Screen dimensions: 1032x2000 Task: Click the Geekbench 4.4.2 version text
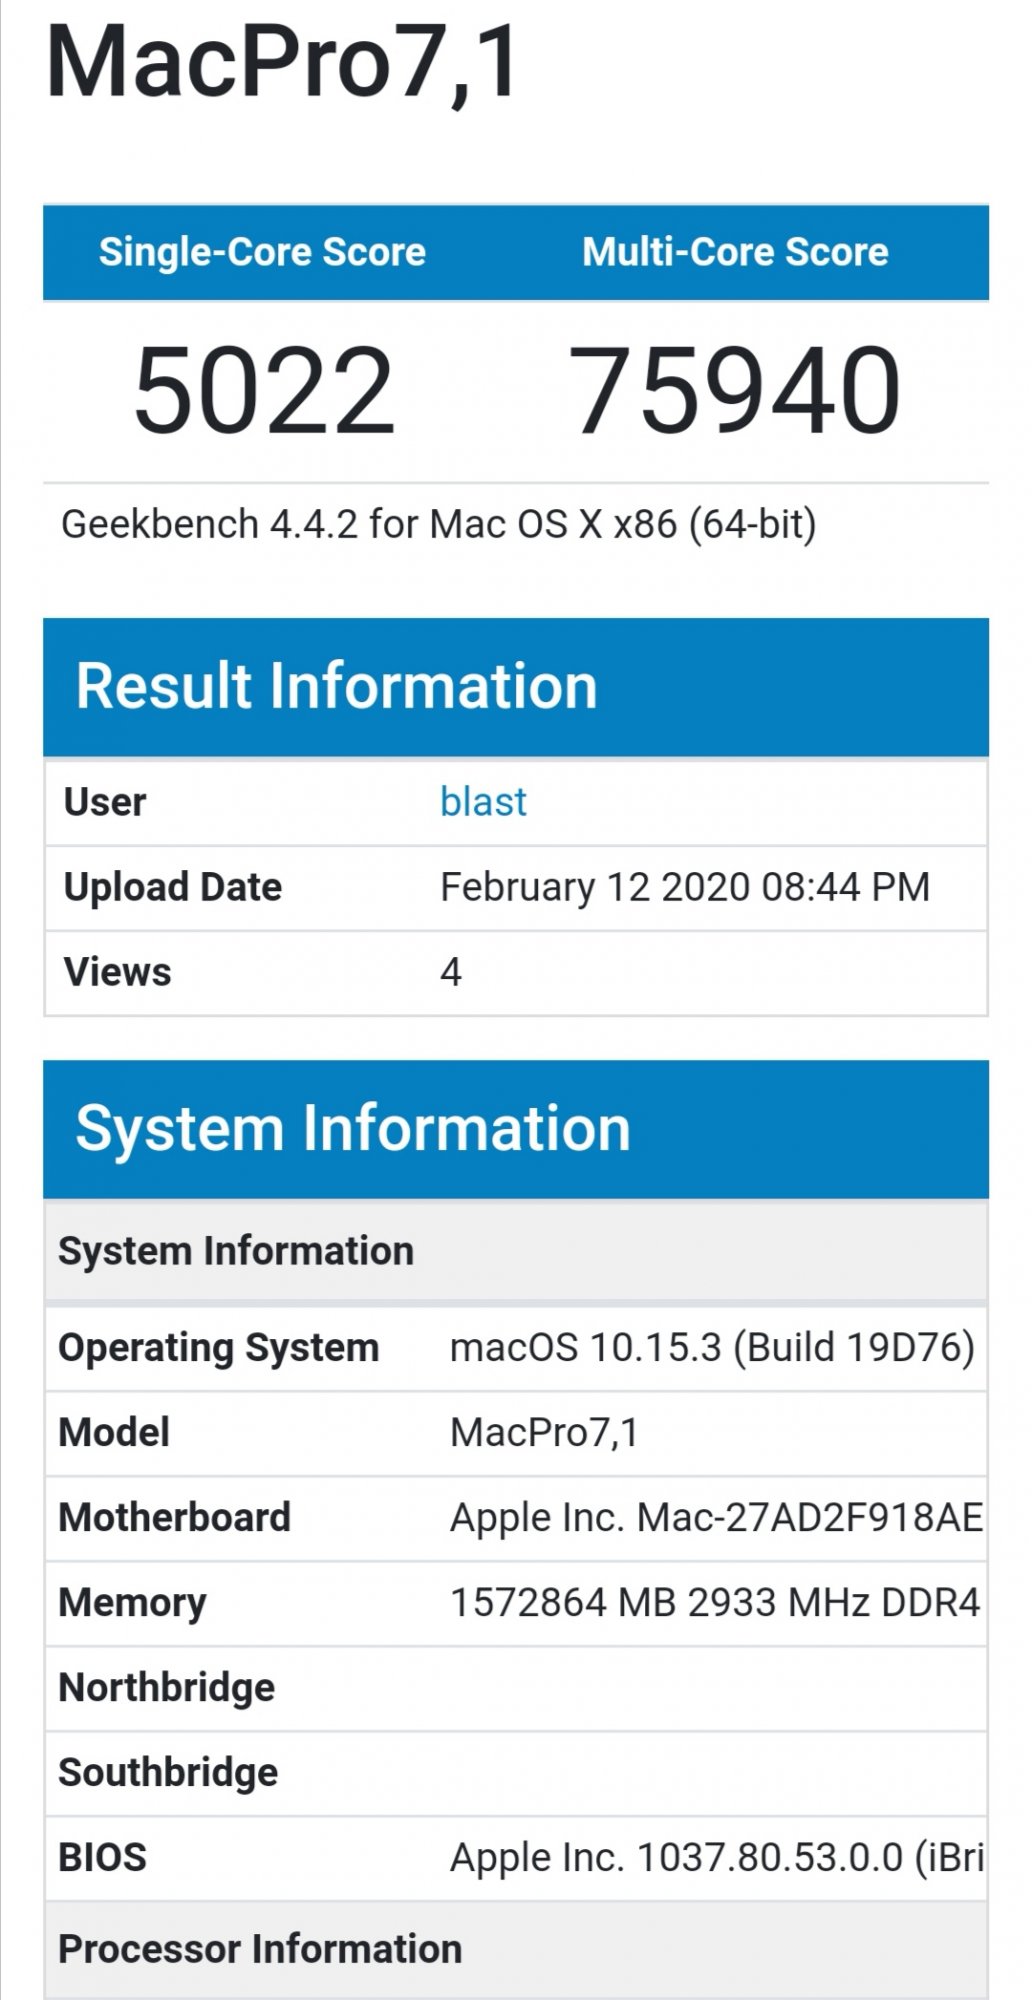click(x=438, y=524)
